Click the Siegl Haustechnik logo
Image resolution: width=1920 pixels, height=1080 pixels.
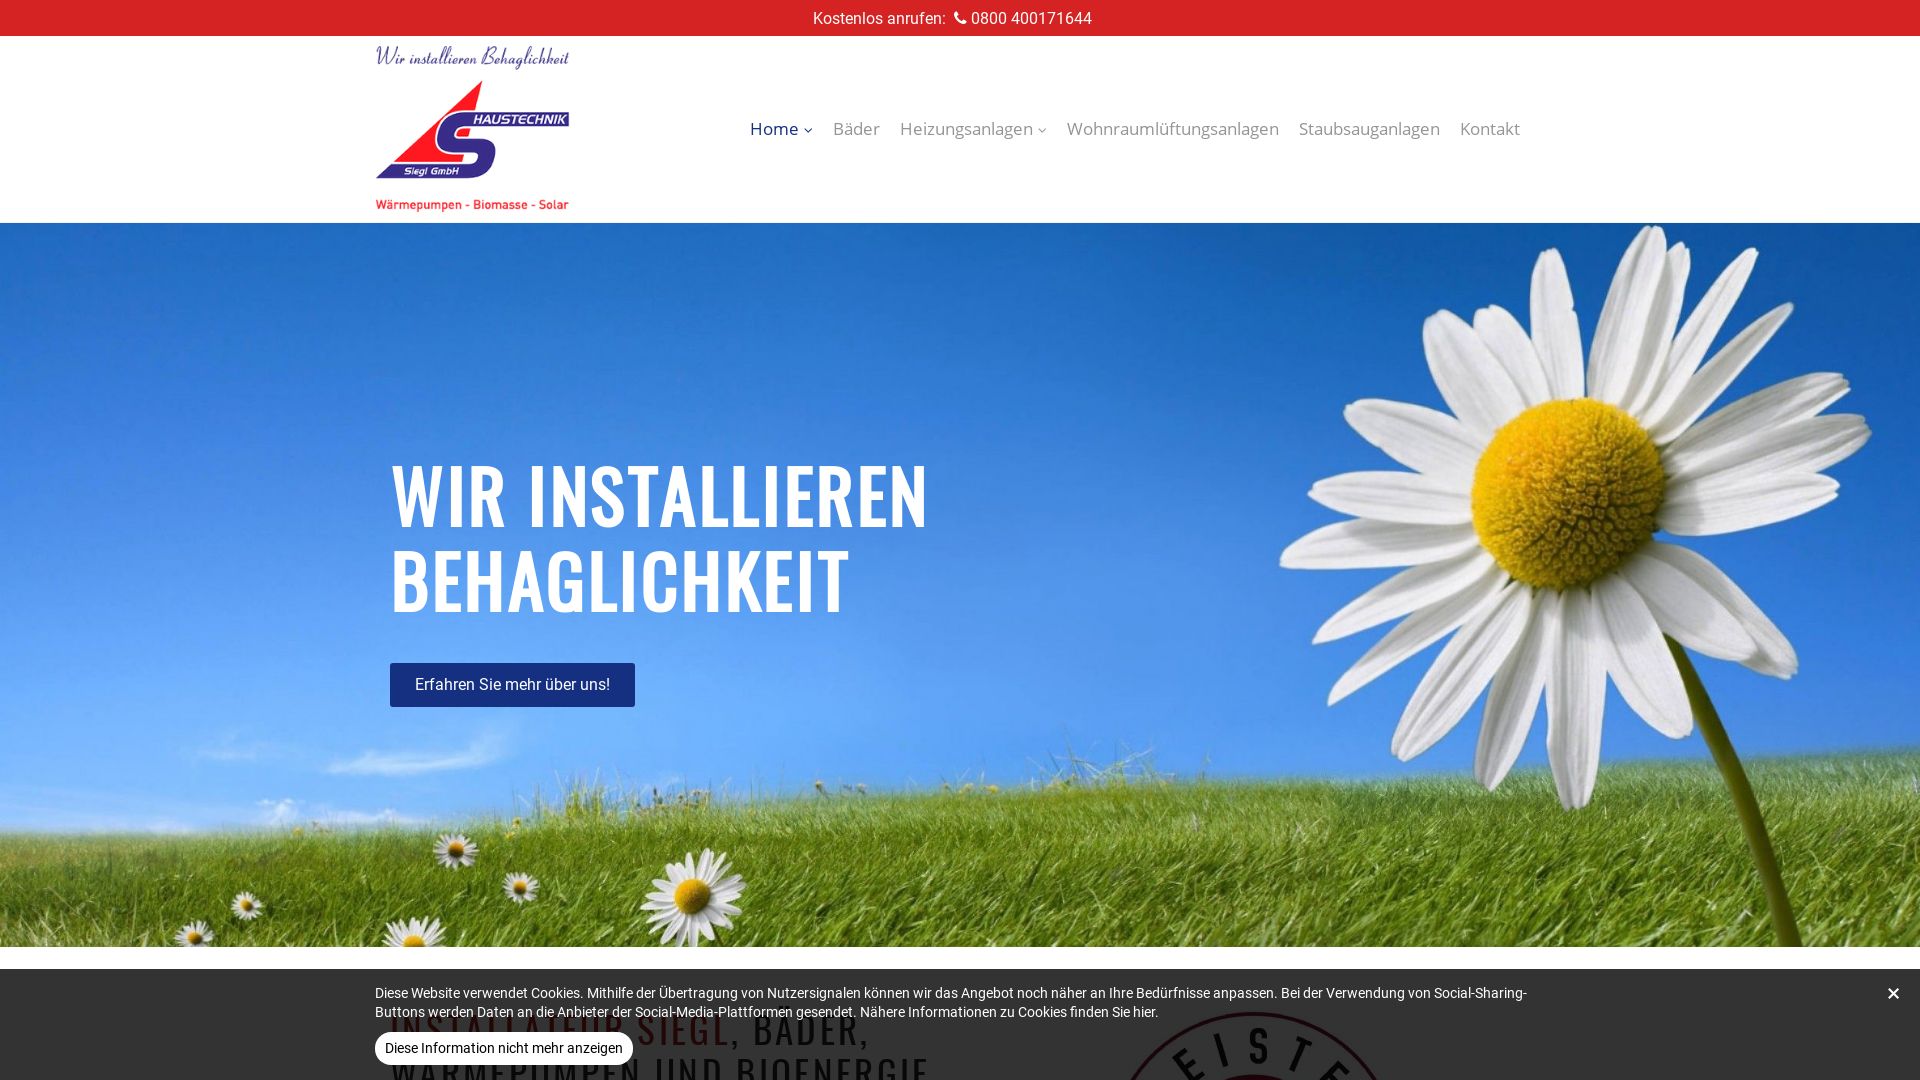click(x=472, y=129)
